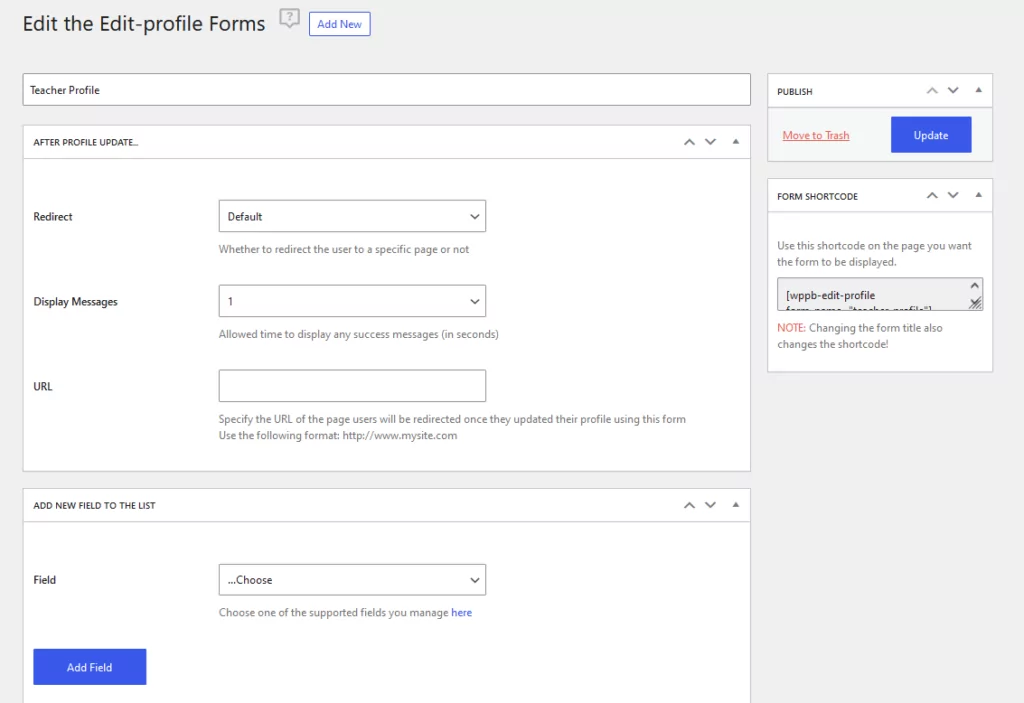Click the Move to Trash link
The image size is (1024, 703).
816,135
